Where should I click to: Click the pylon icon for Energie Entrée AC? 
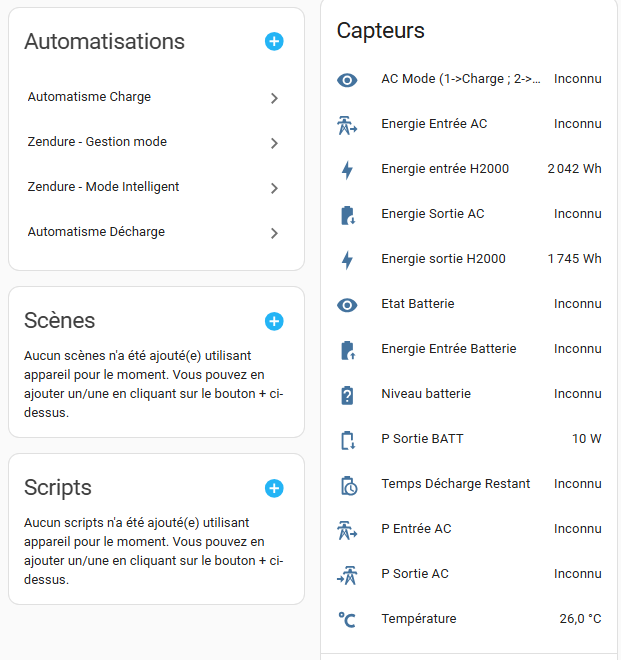coord(347,125)
